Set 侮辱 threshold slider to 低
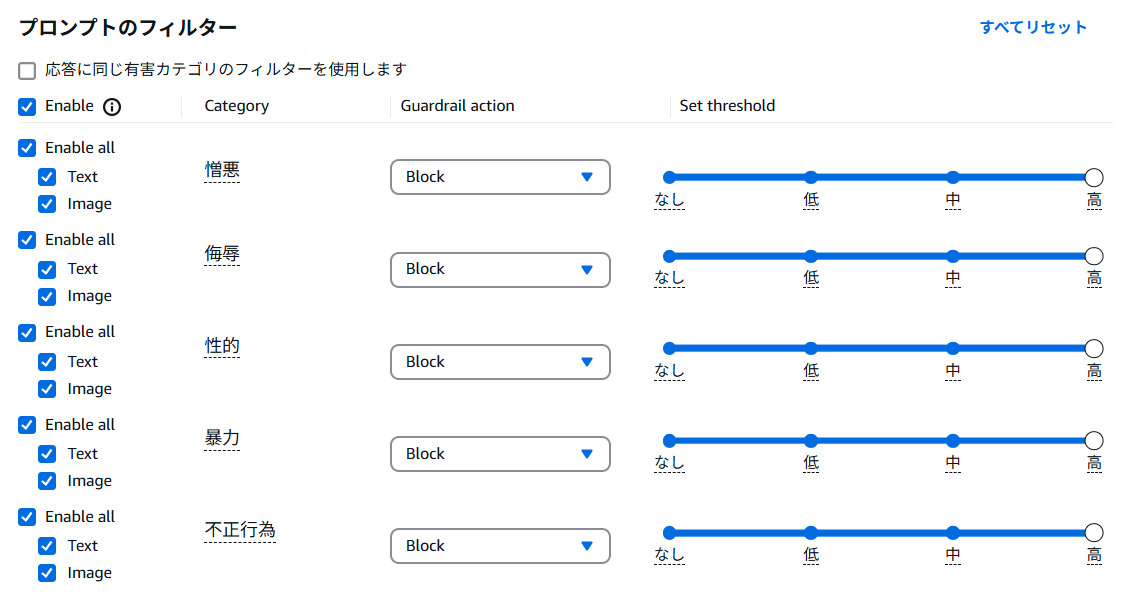The image size is (1128, 592). click(x=811, y=256)
